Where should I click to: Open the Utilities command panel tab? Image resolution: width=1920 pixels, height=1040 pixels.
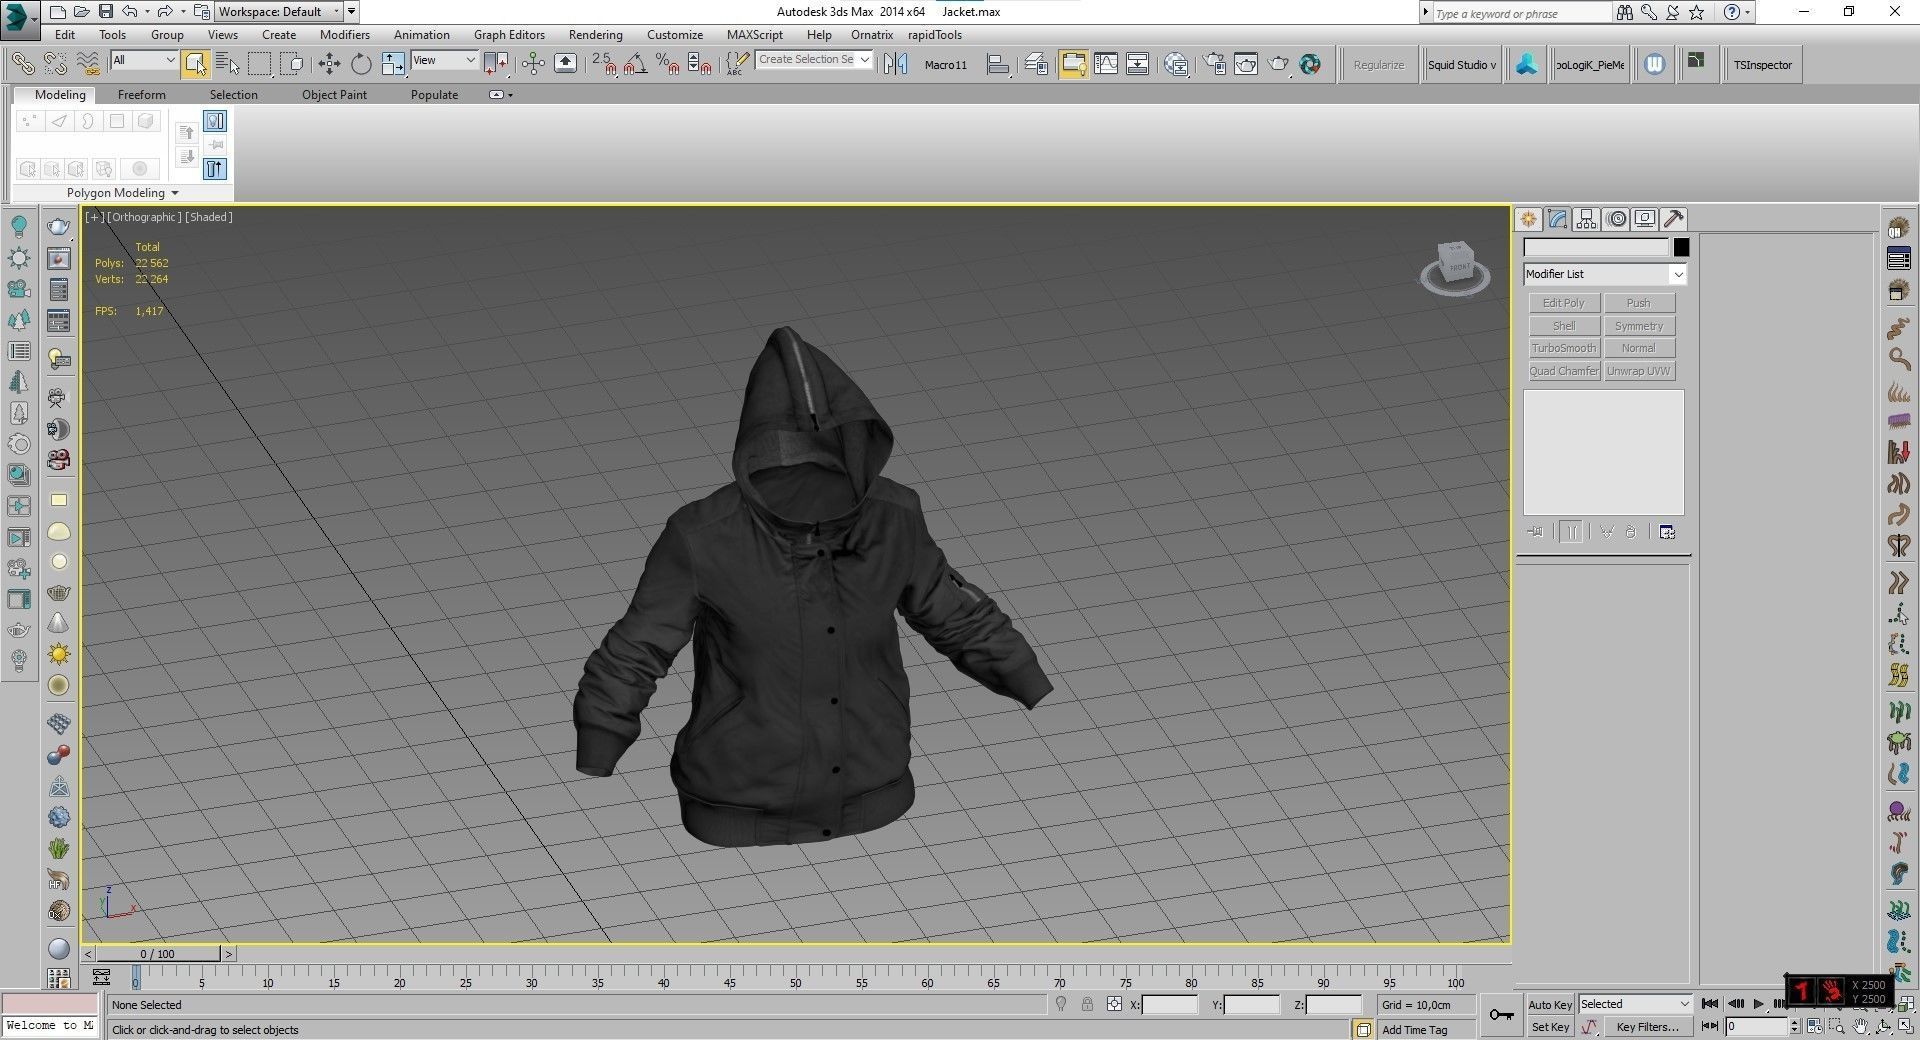click(x=1673, y=219)
